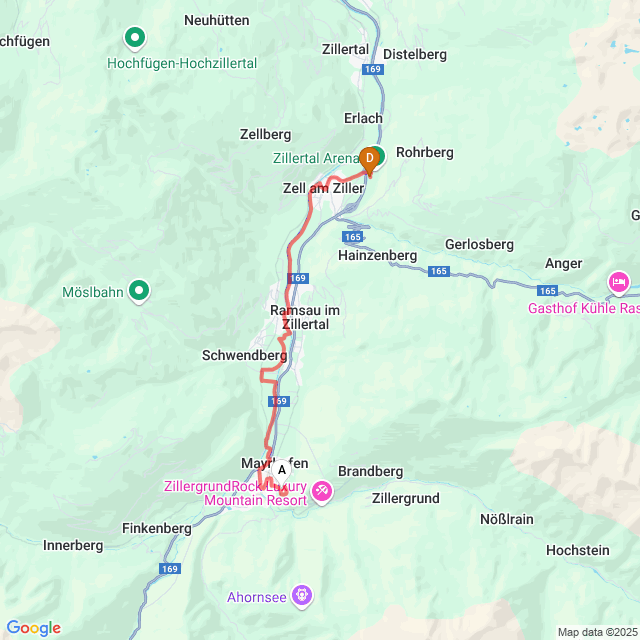Click the Map data ©2025 attribution
The image size is (640, 640).
(x=597, y=632)
